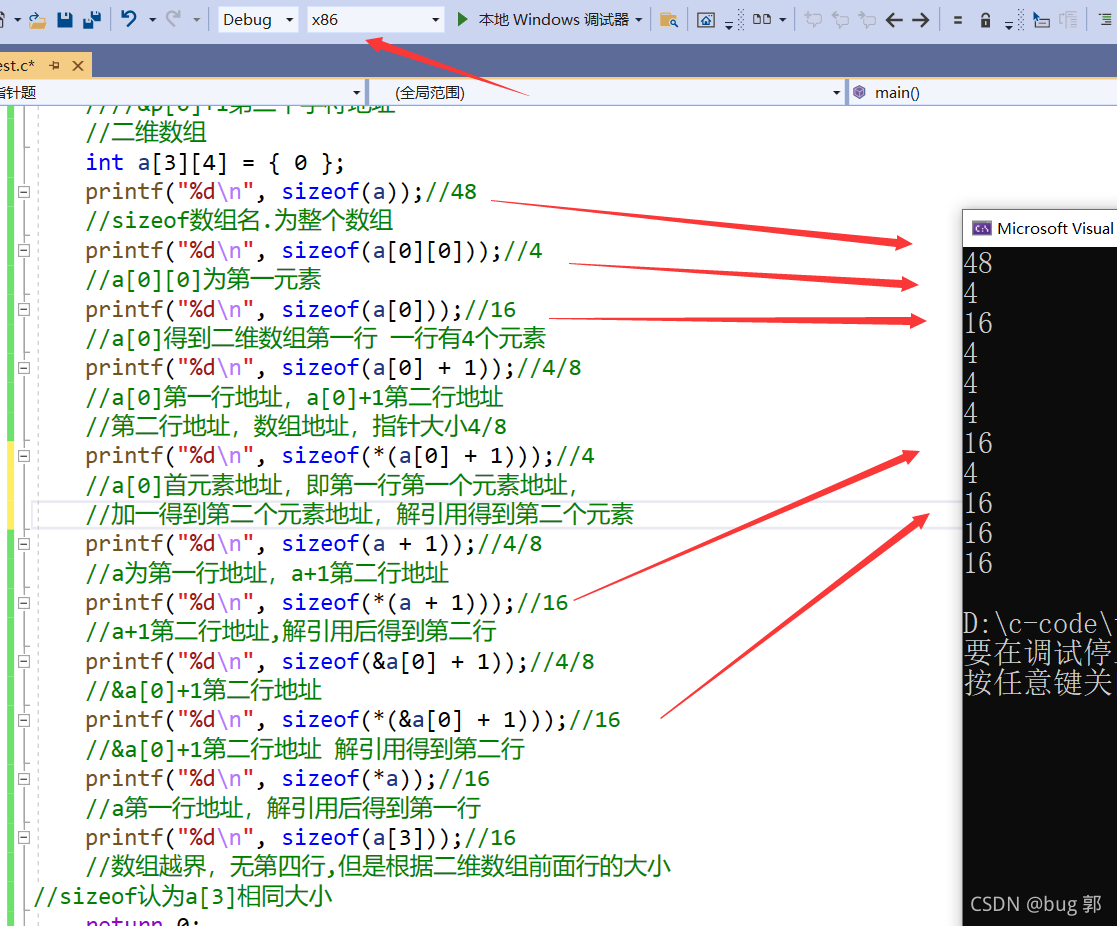Click the '//sizeof认为a[3]相同大小' comment

[182, 896]
